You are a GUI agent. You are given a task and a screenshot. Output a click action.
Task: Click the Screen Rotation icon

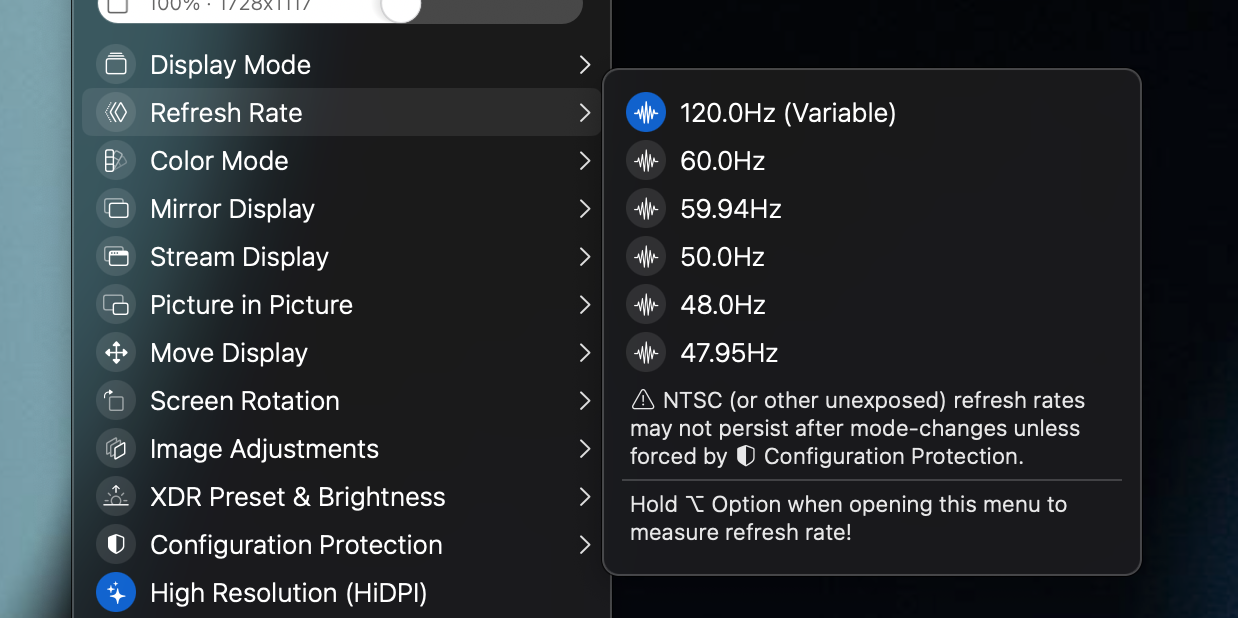coord(116,400)
